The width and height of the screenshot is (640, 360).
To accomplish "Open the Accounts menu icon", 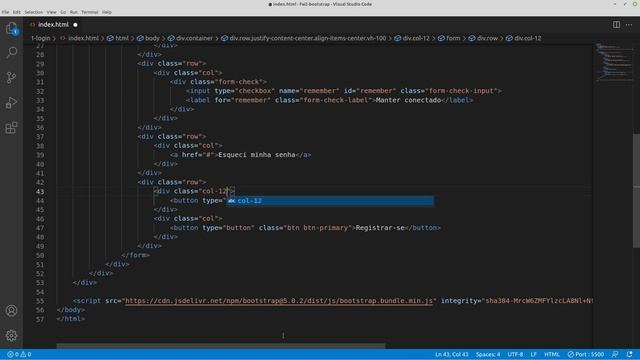I will click(x=11, y=311).
